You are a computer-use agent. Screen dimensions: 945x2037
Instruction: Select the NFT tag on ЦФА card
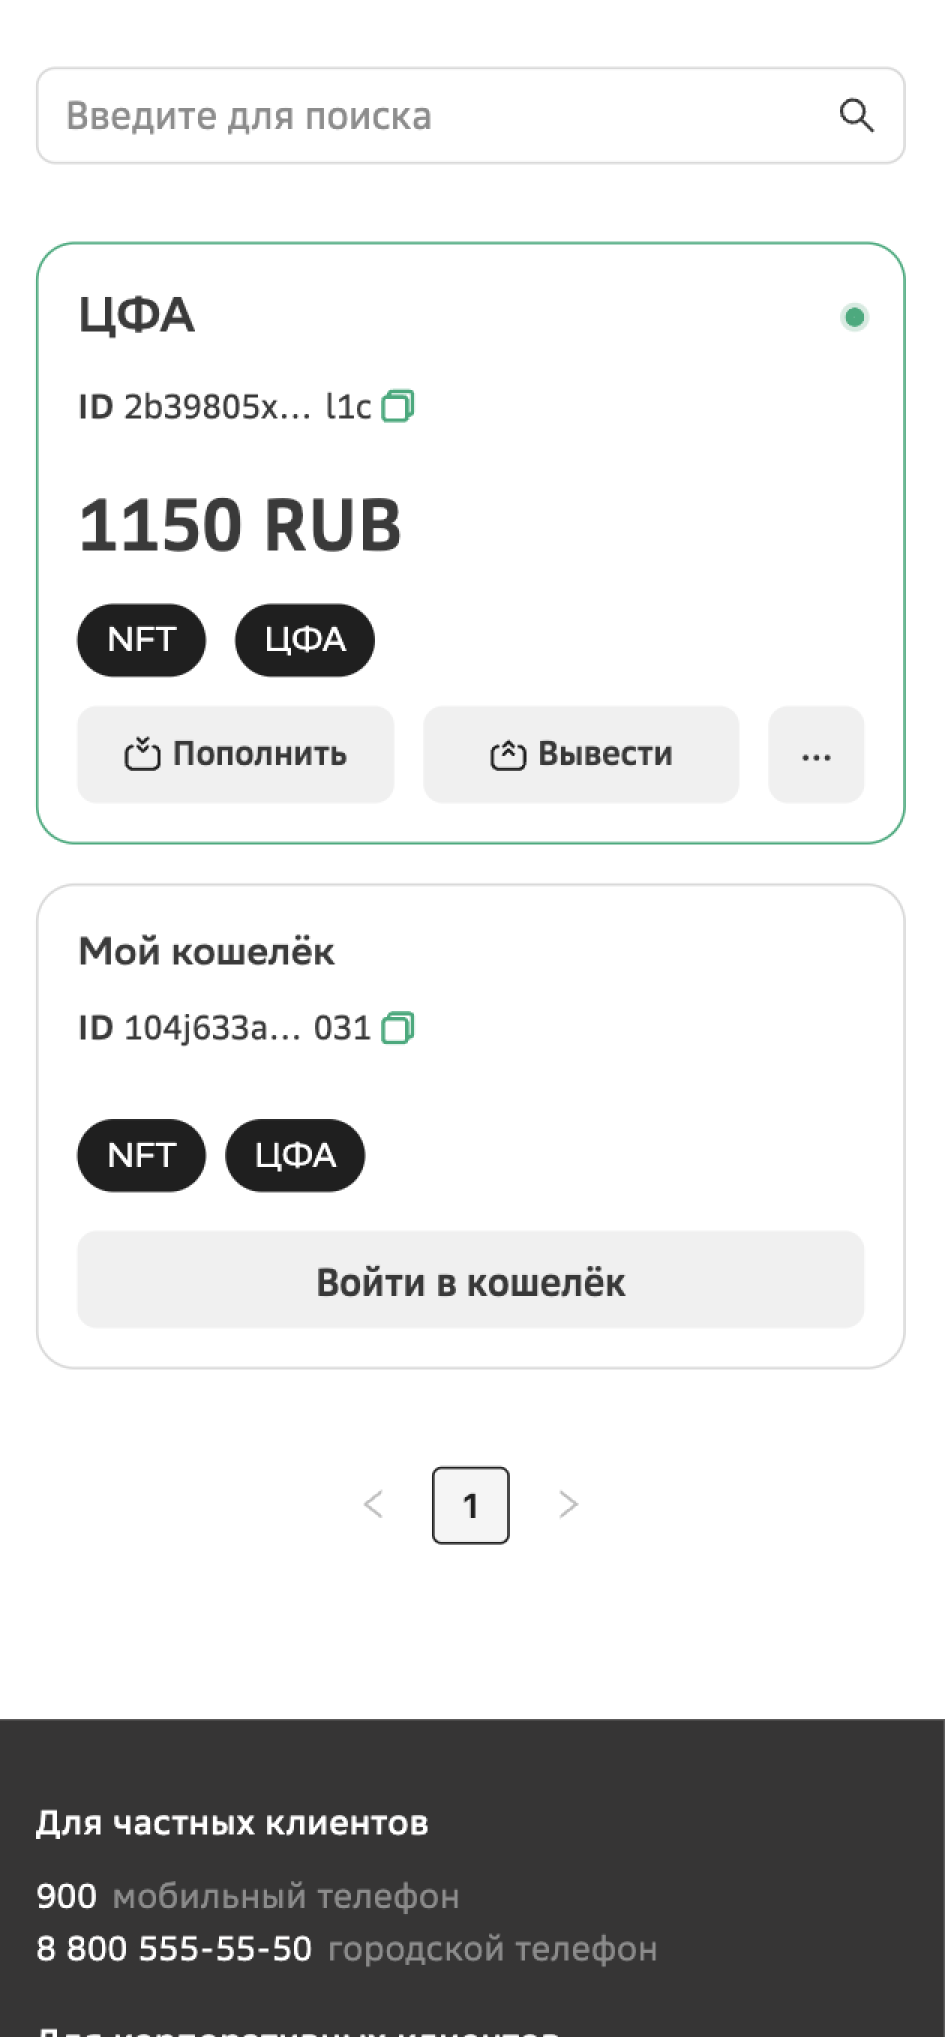point(142,640)
